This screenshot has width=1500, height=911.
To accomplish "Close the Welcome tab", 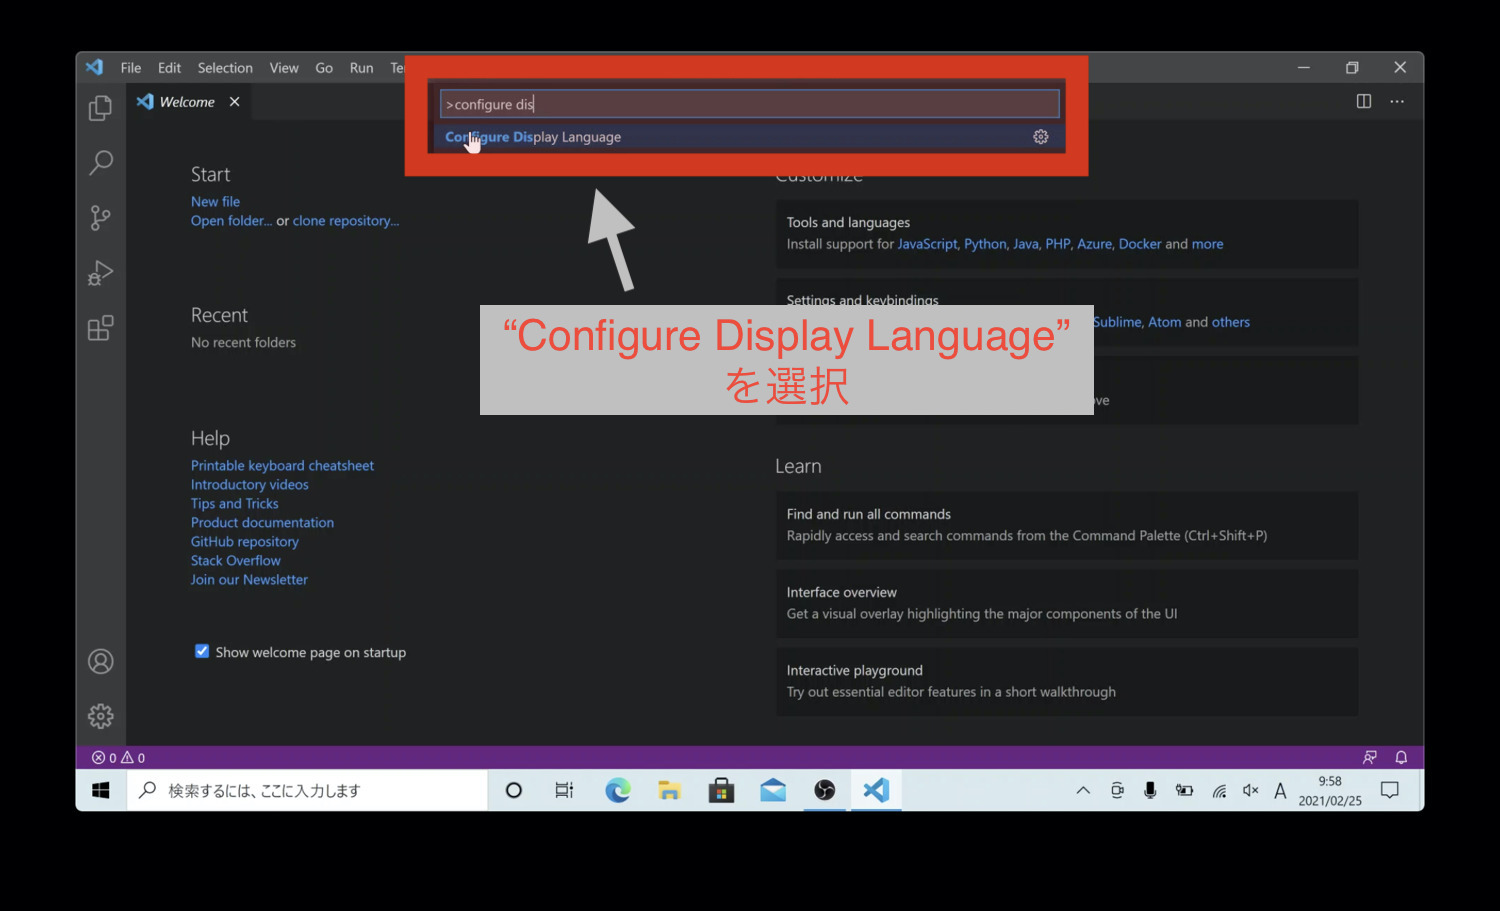I will (x=234, y=102).
